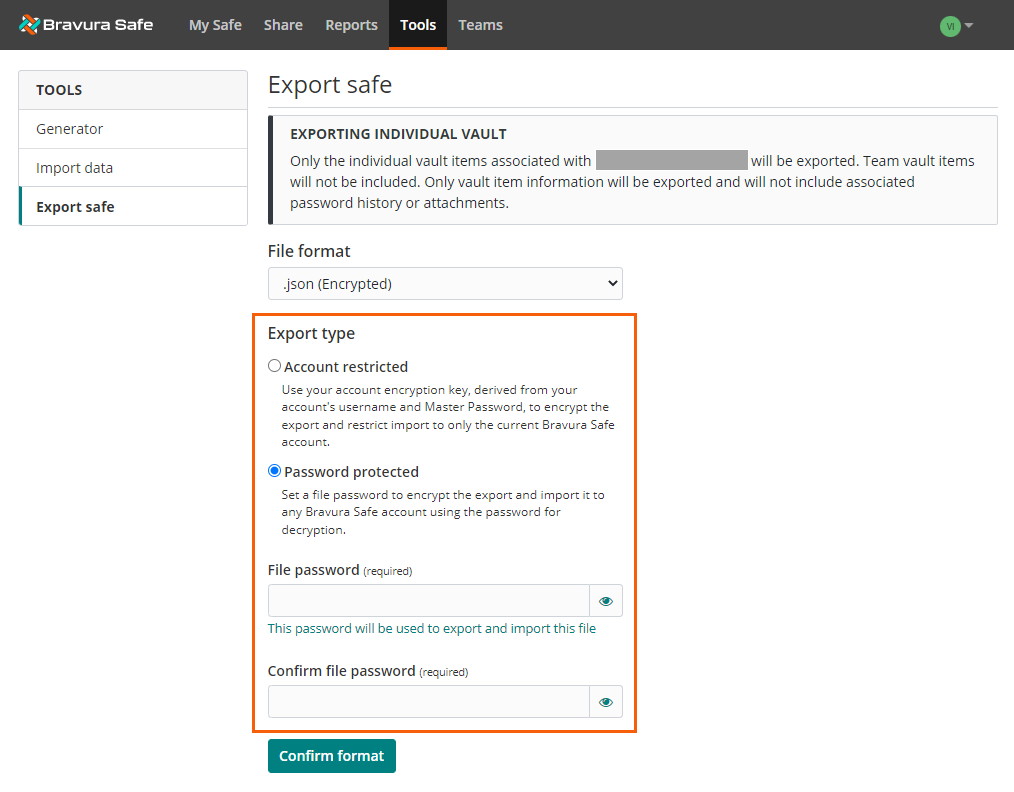Screen dimensions: 1014x792
Task: Expand the account menu caret beside the avatar
Action: 966,25
